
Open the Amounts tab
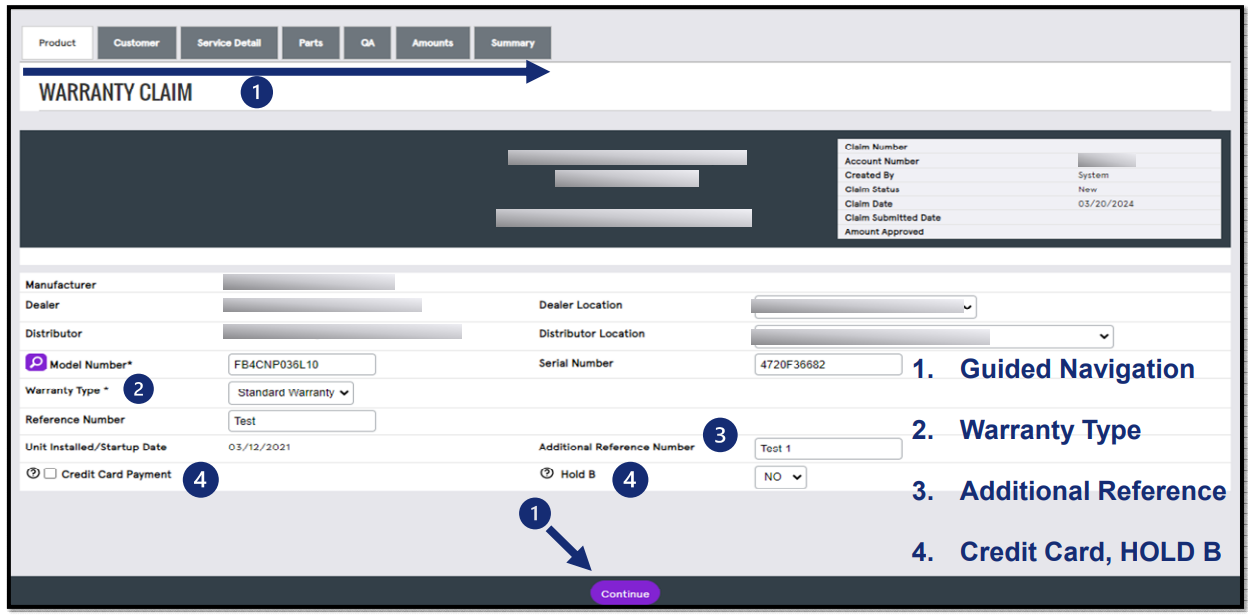[432, 42]
